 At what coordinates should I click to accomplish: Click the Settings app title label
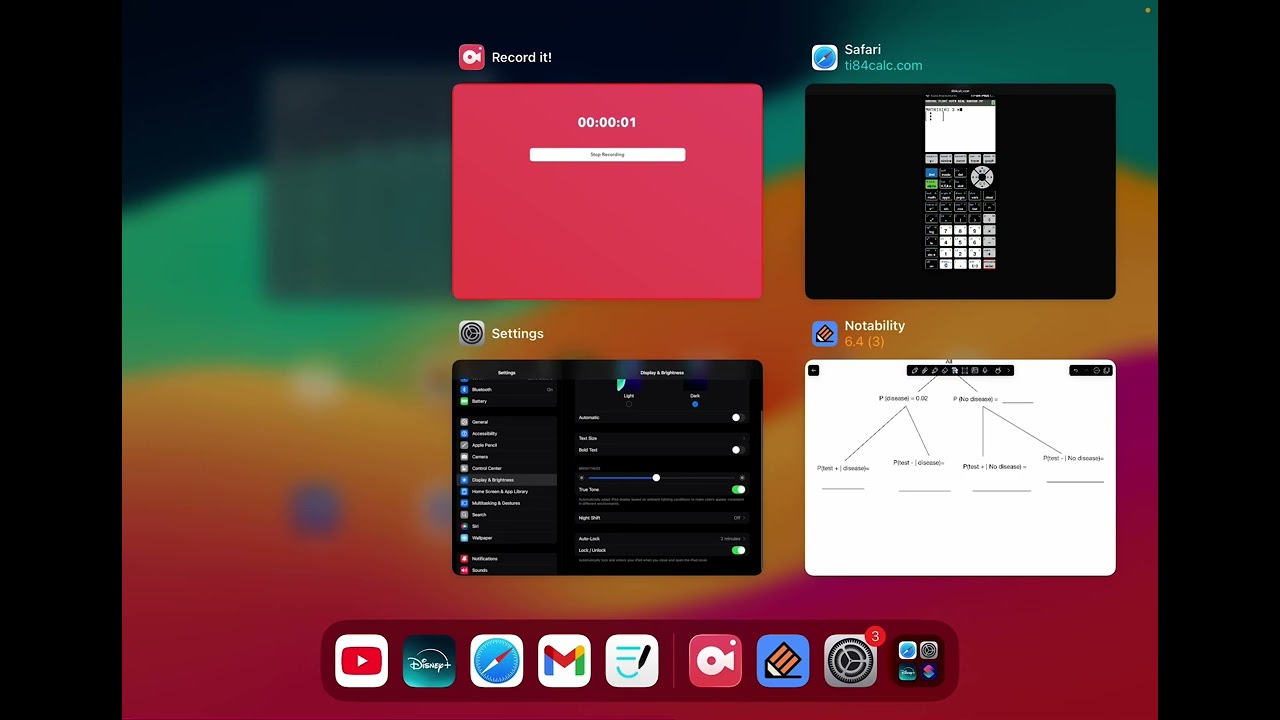click(x=517, y=334)
